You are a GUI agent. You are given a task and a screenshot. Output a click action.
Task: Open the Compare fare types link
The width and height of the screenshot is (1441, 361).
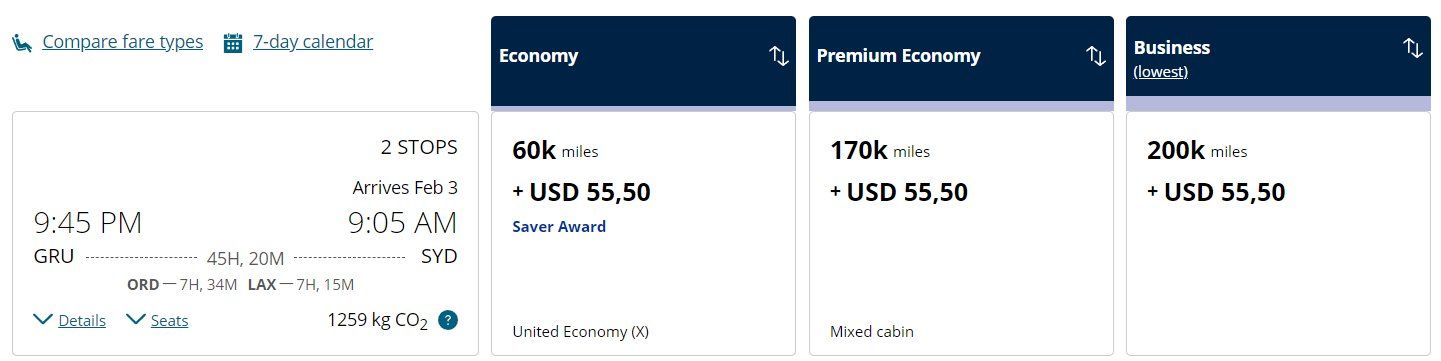[x=123, y=42]
